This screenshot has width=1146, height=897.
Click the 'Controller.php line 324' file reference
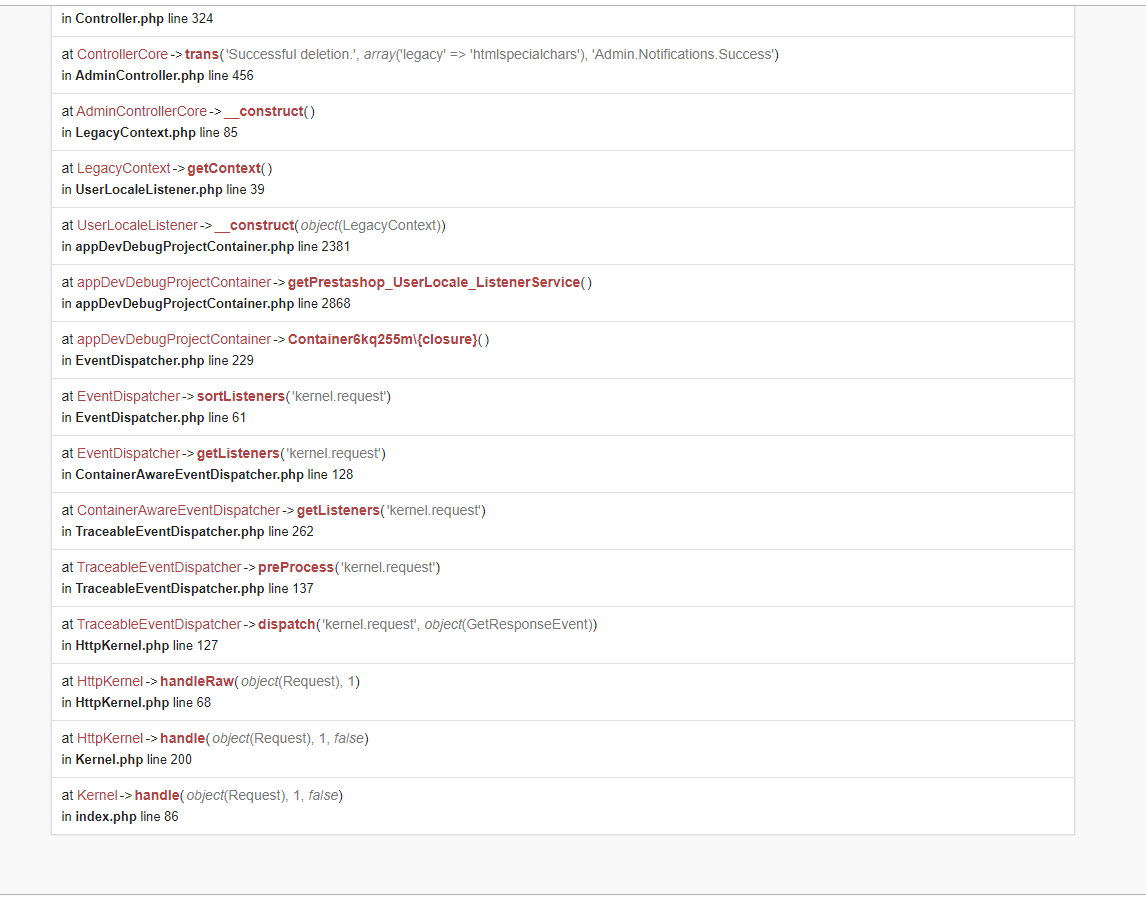(144, 18)
